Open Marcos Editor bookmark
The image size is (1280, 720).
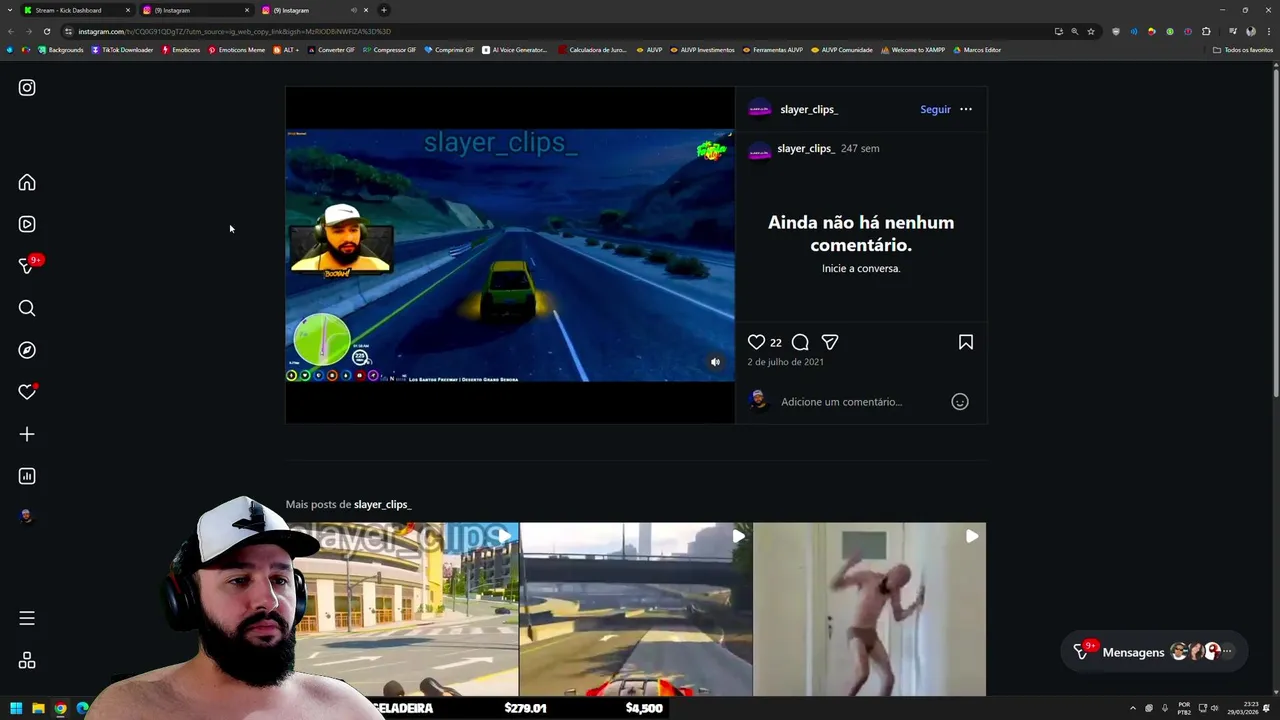[x=977, y=50]
